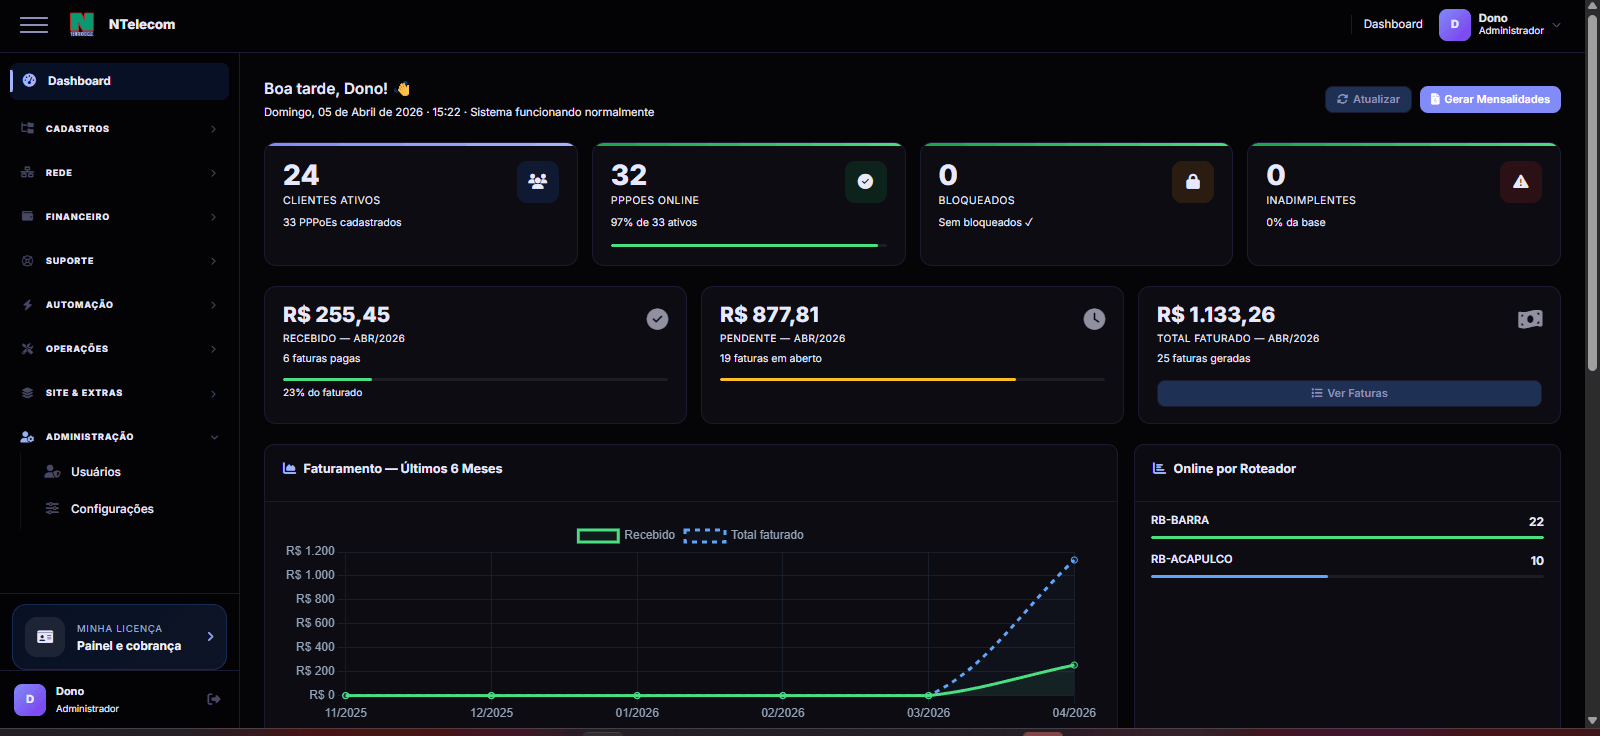Click the NTelecom brand name
This screenshot has width=1600, height=736.
tap(142, 24)
